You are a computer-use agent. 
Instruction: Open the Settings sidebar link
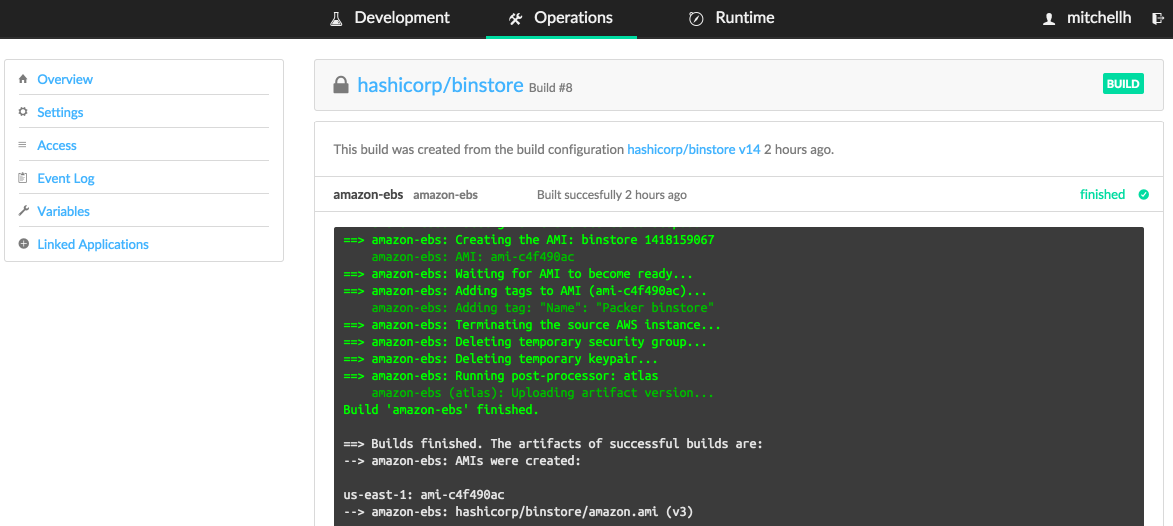click(61, 112)
